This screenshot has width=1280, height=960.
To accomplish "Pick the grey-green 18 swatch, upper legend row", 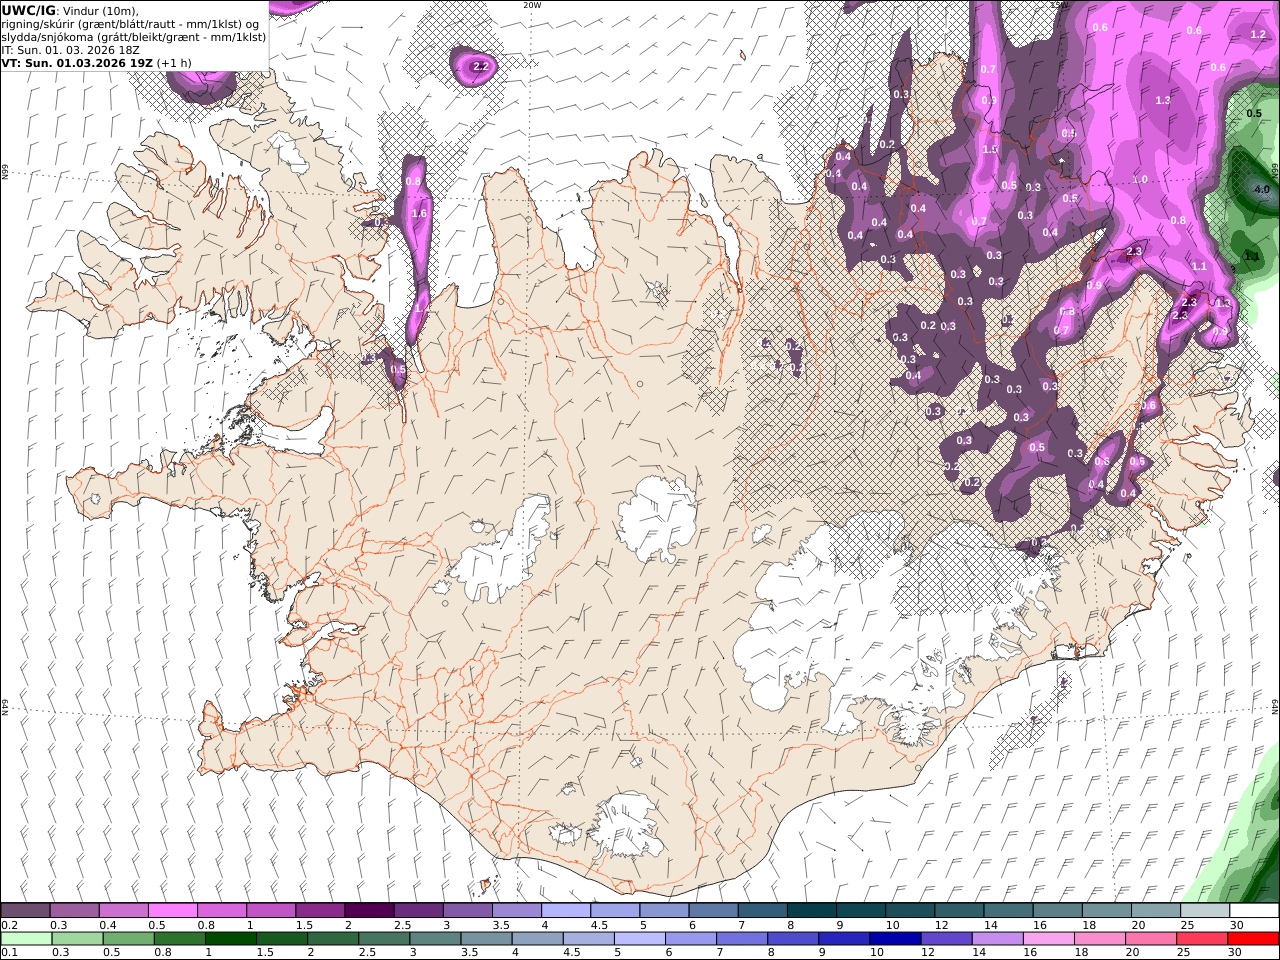I will coord(1106,911).
